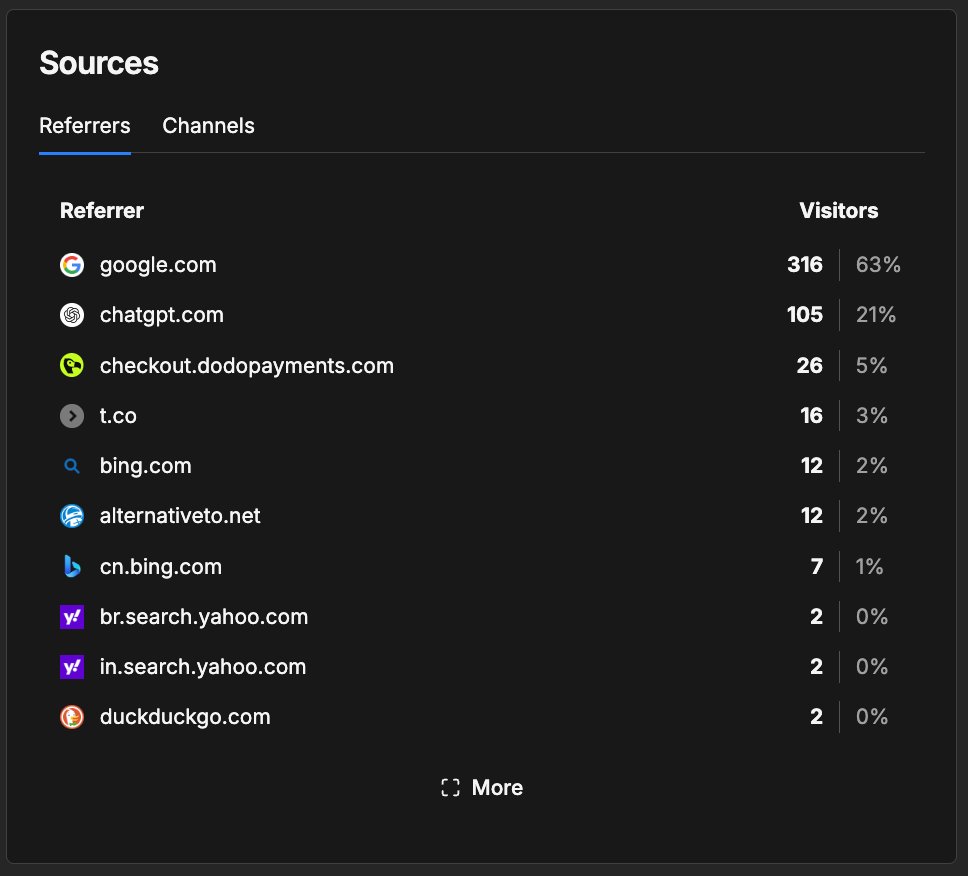Click the 2 visitors count for duckduckgo.com
The height and width of the screenshot is (876, 968).
coord(816,717)
